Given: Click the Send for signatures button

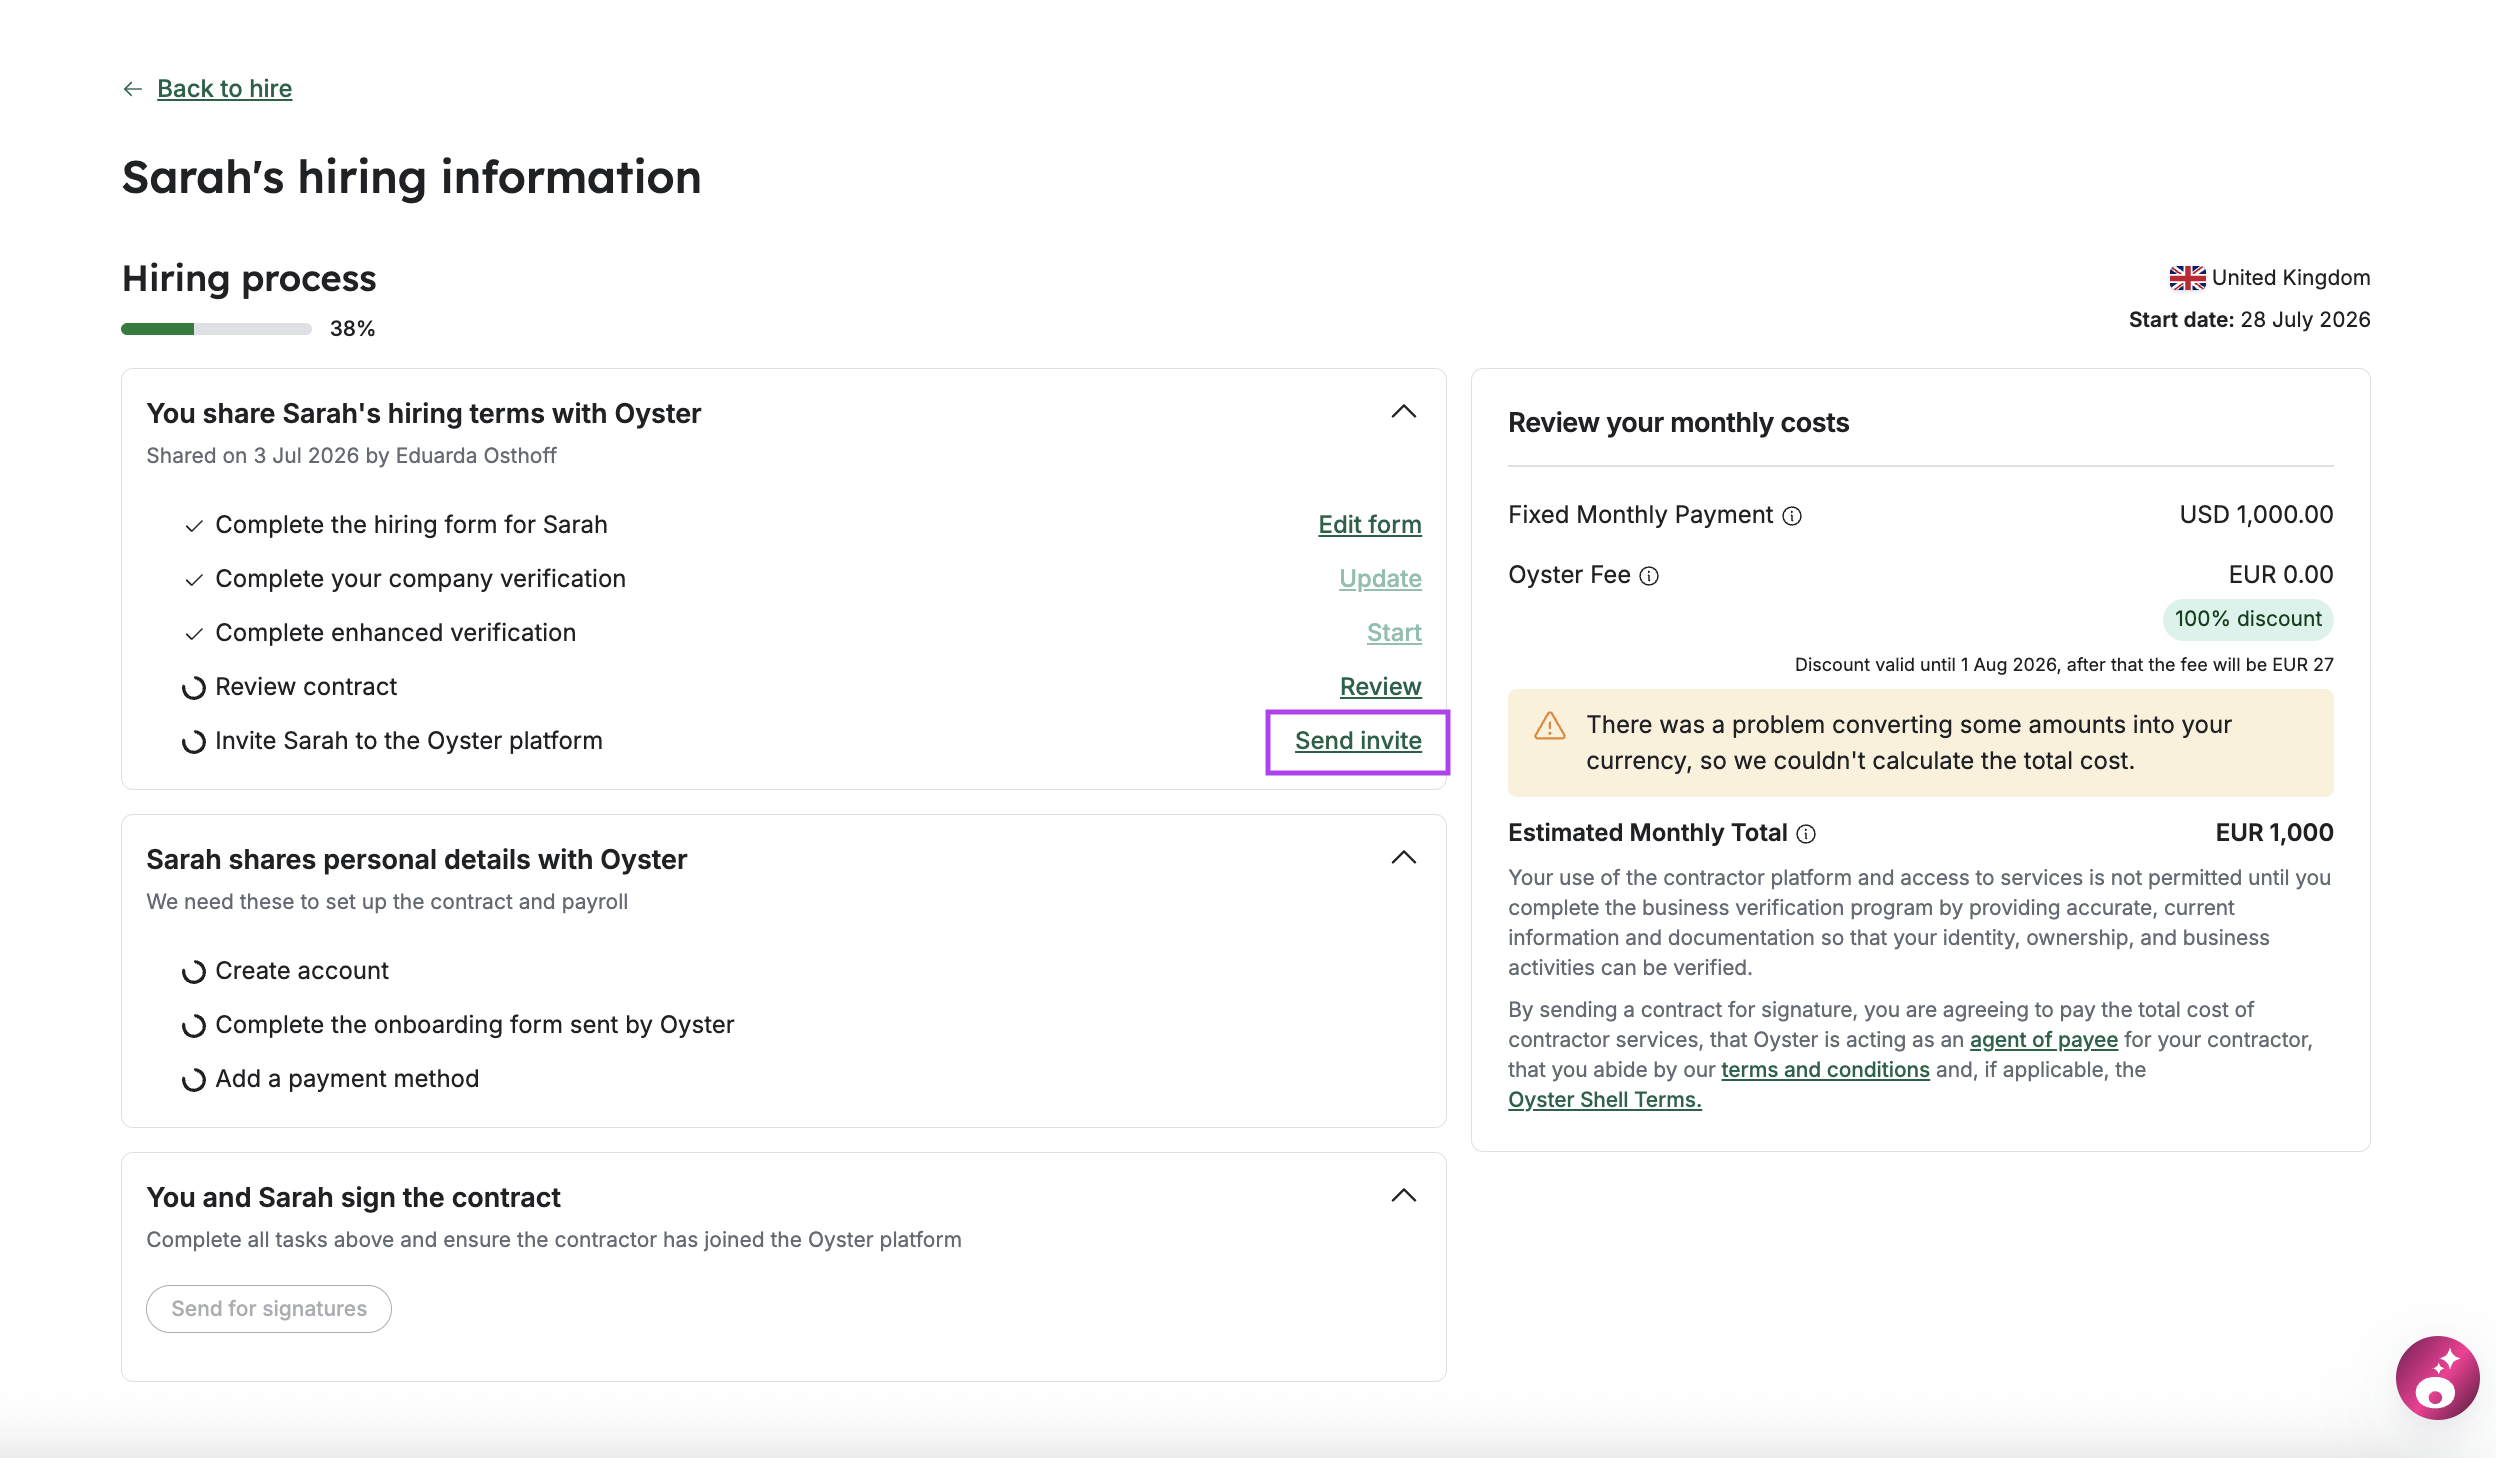Looking at the screenshot, I should [269, 1309].
